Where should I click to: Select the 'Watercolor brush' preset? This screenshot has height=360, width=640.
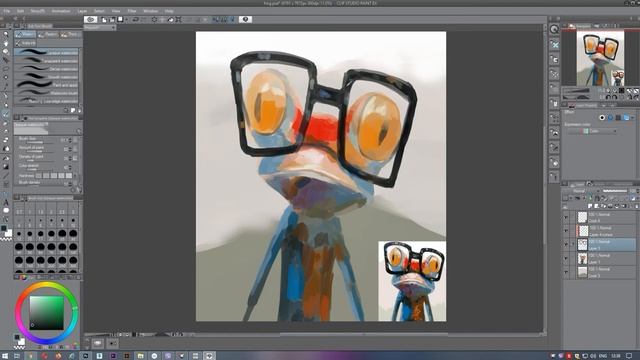pos(46,93)
